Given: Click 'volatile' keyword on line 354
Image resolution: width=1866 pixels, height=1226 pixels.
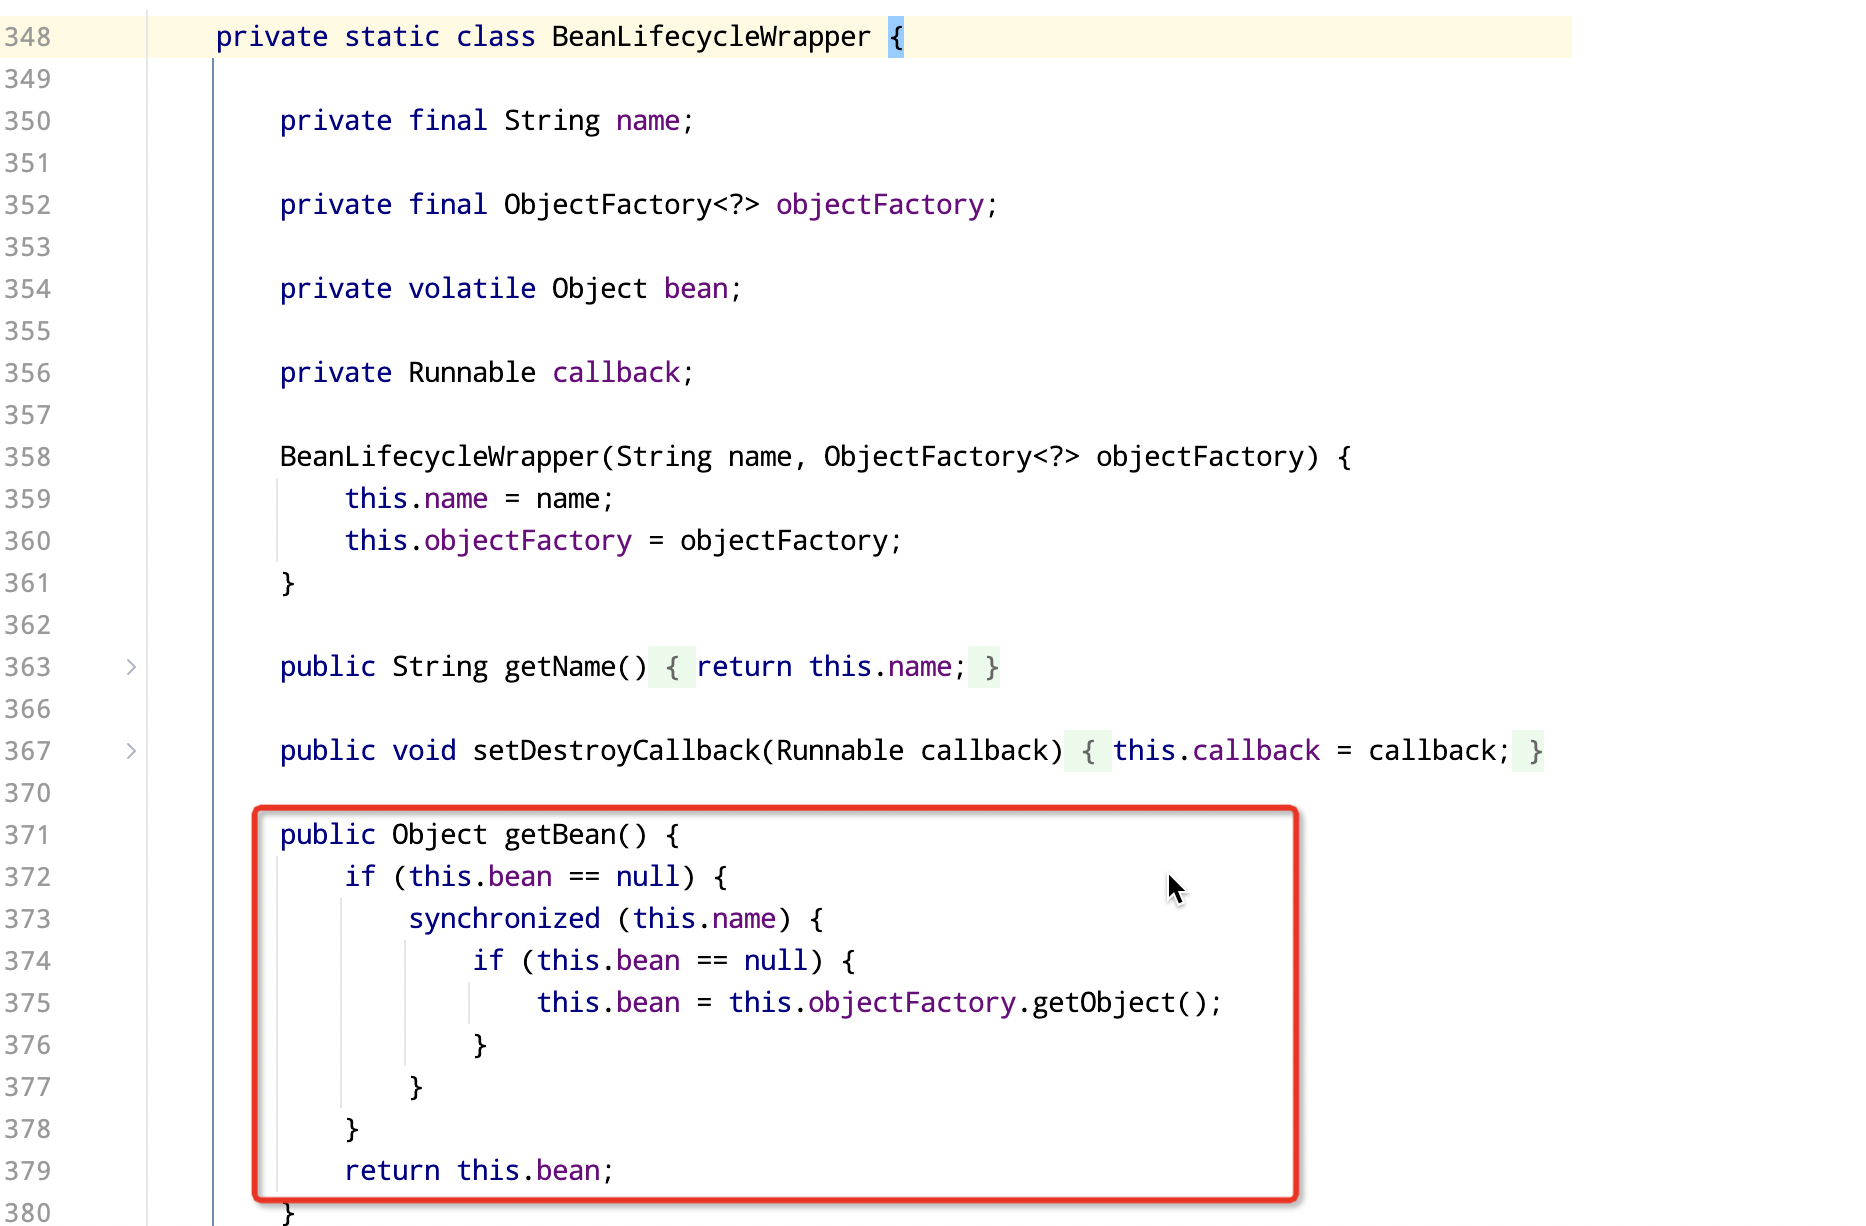Looking at the screenshot, I should [x=472, y=289].
